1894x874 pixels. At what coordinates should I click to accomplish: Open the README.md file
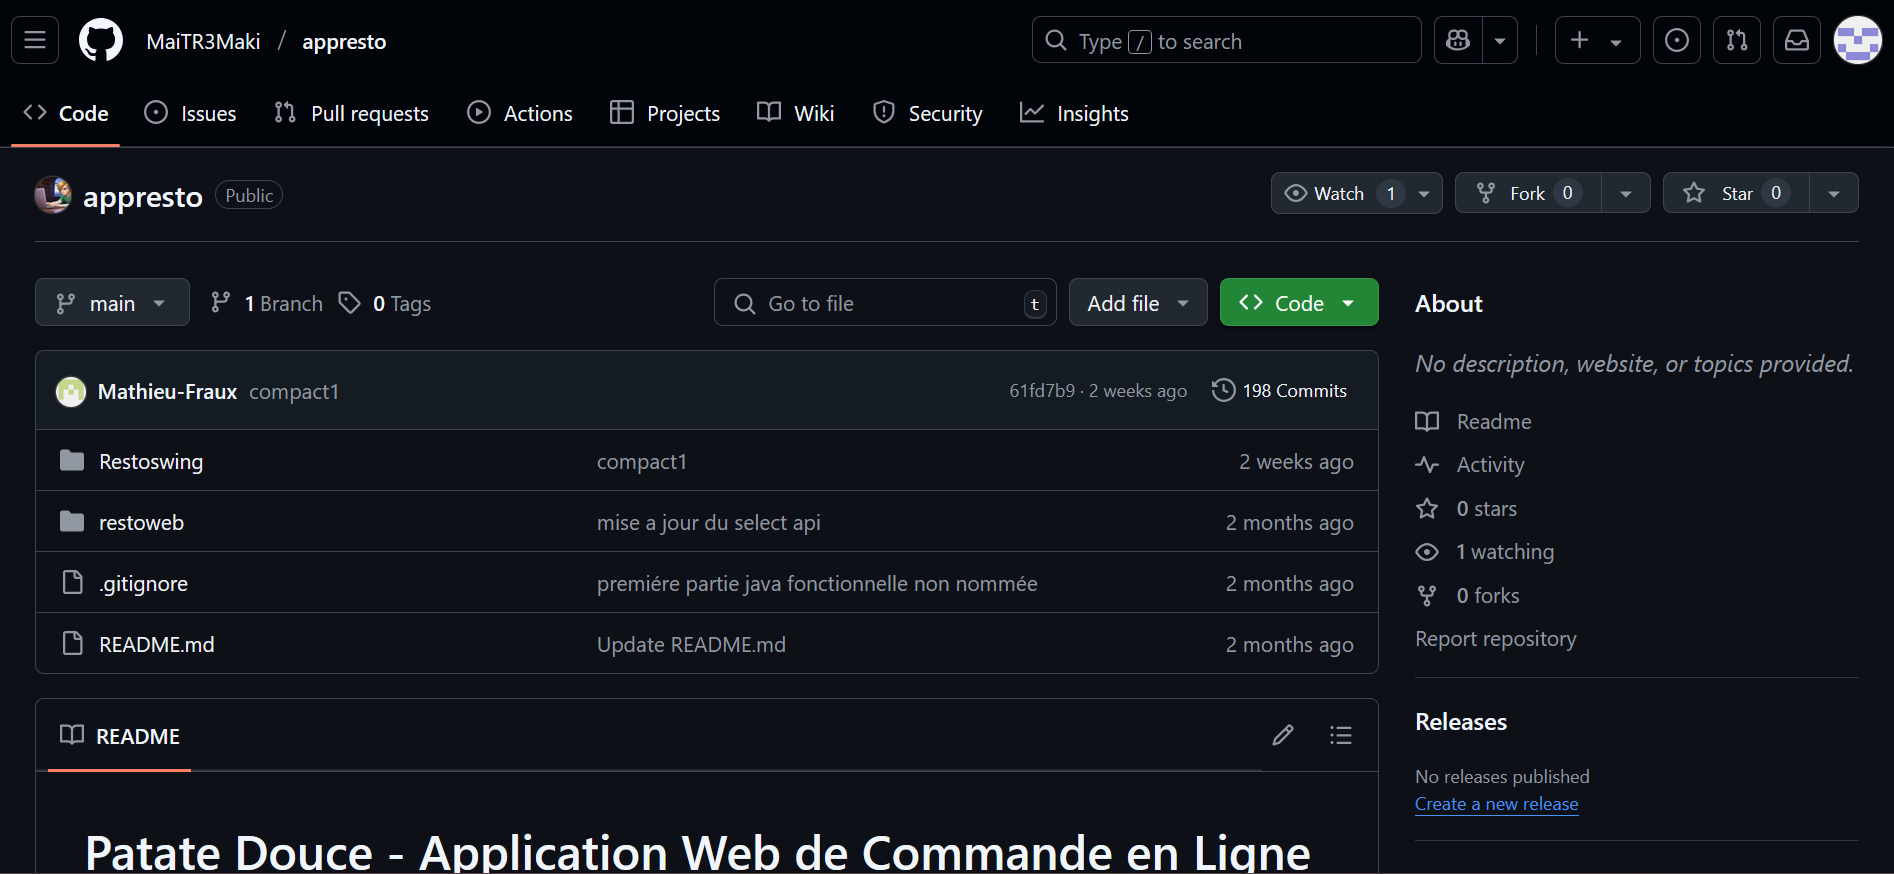[x=156, y=644]
